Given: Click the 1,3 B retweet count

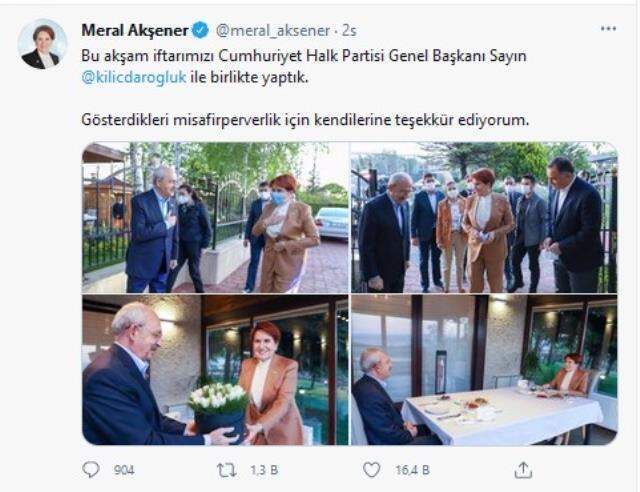Looking at the screenshot, I should click(264, 470).
